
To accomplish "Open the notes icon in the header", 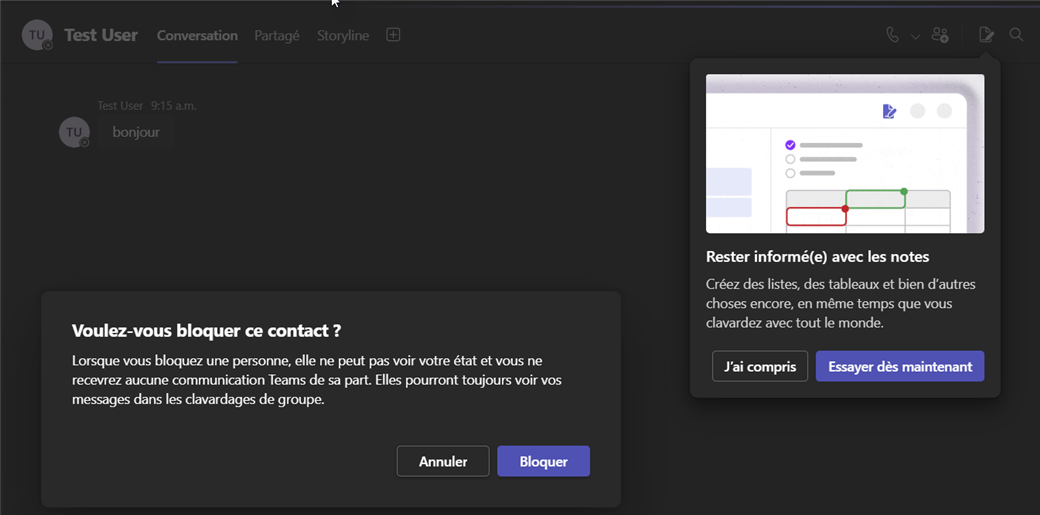I will coord(986,35).
